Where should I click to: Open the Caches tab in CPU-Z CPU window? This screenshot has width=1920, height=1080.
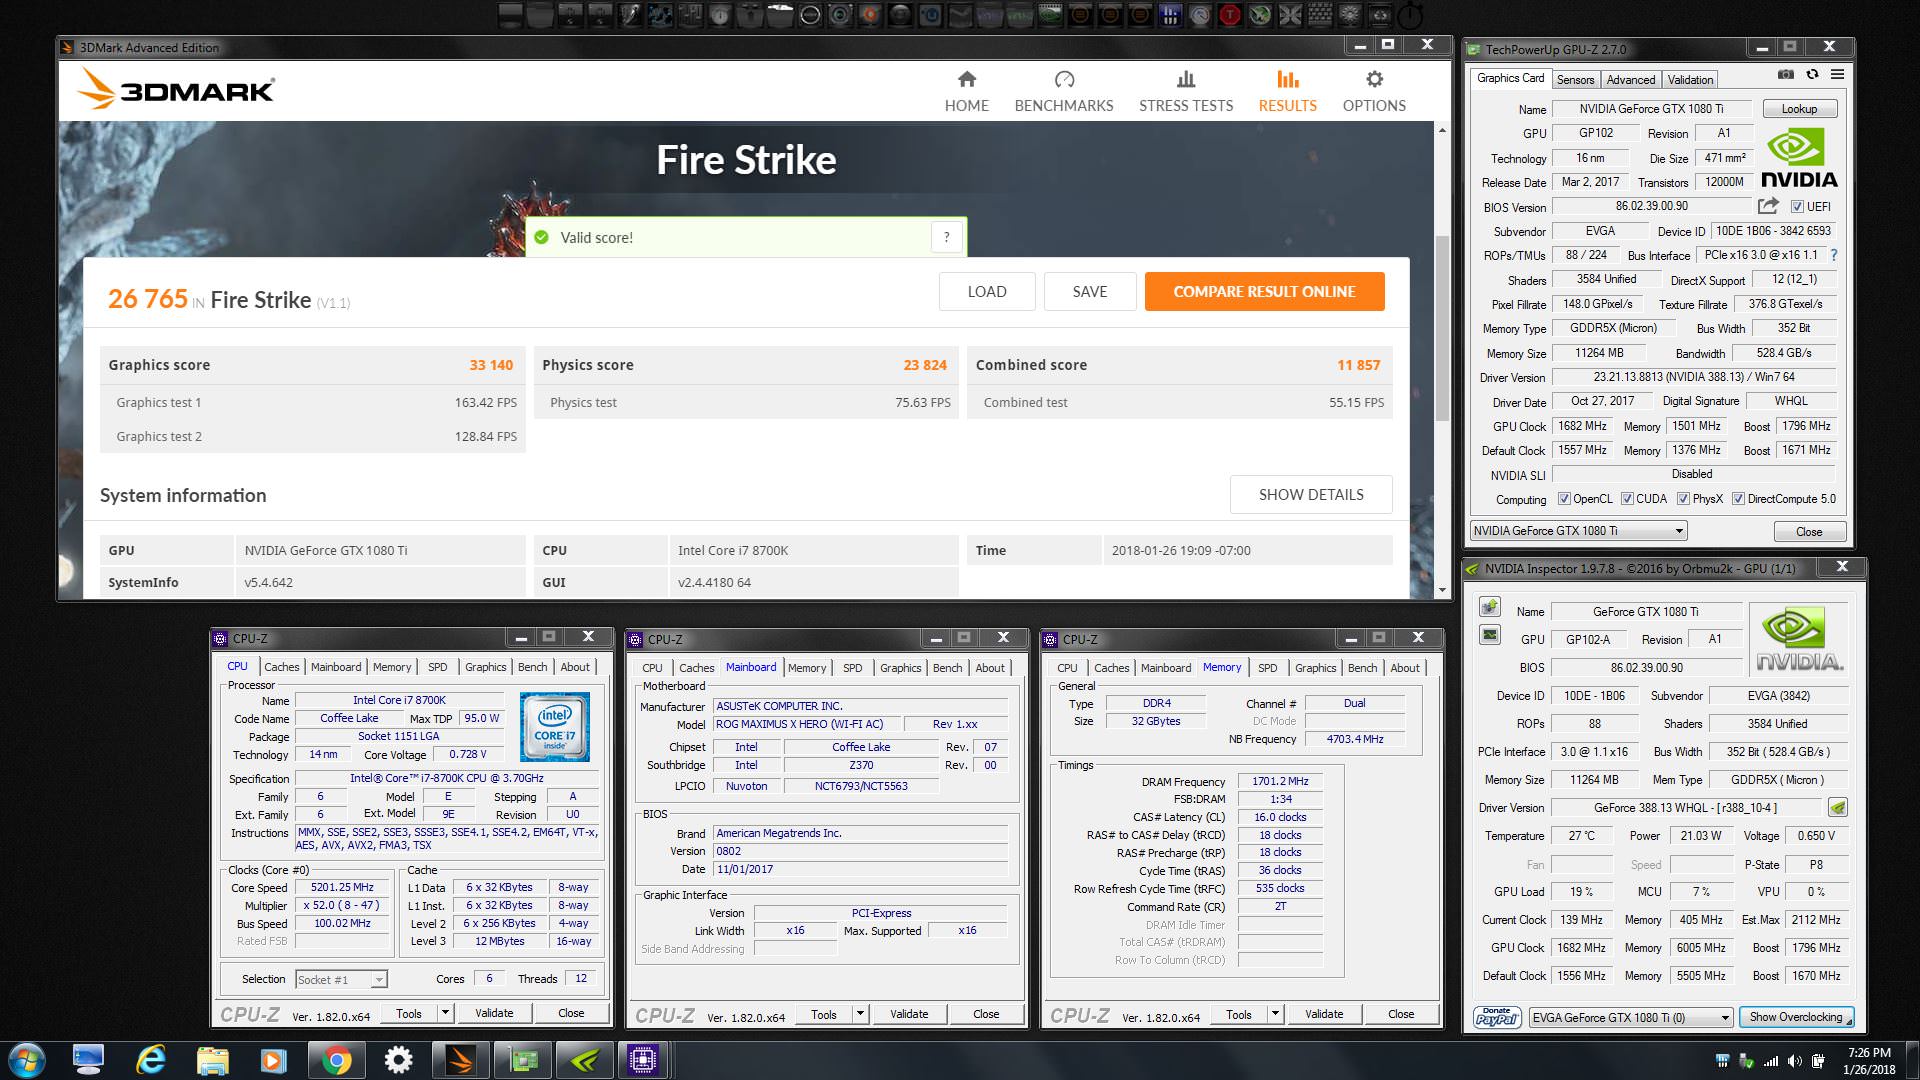coord(281,667)
